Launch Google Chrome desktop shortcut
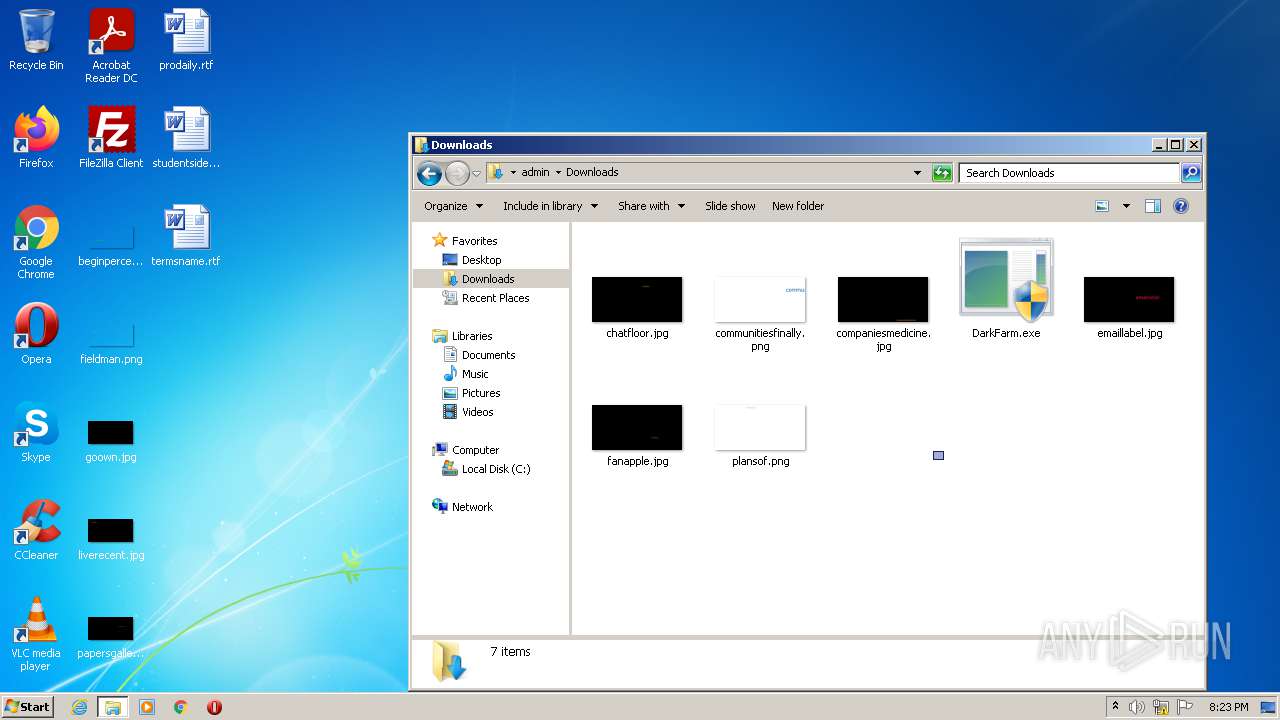 click(x=36, y=242)
